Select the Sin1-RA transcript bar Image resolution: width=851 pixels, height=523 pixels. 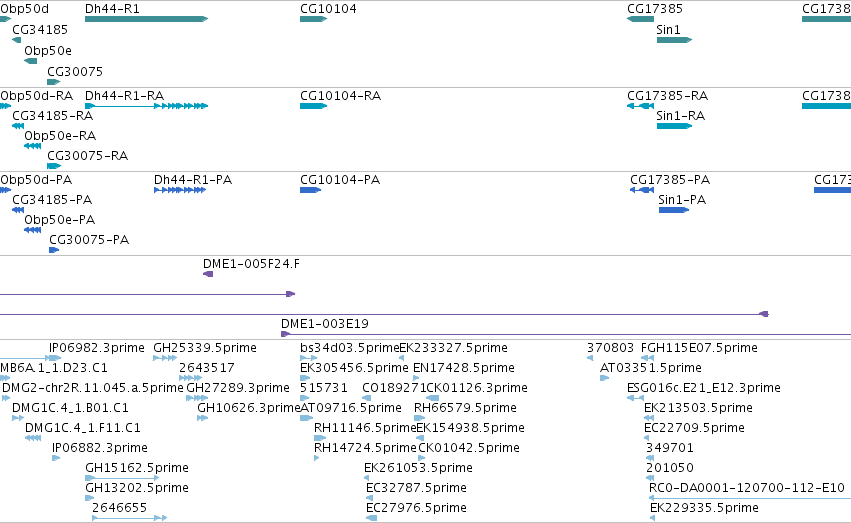pyautogui.click(x=674, y=126)
